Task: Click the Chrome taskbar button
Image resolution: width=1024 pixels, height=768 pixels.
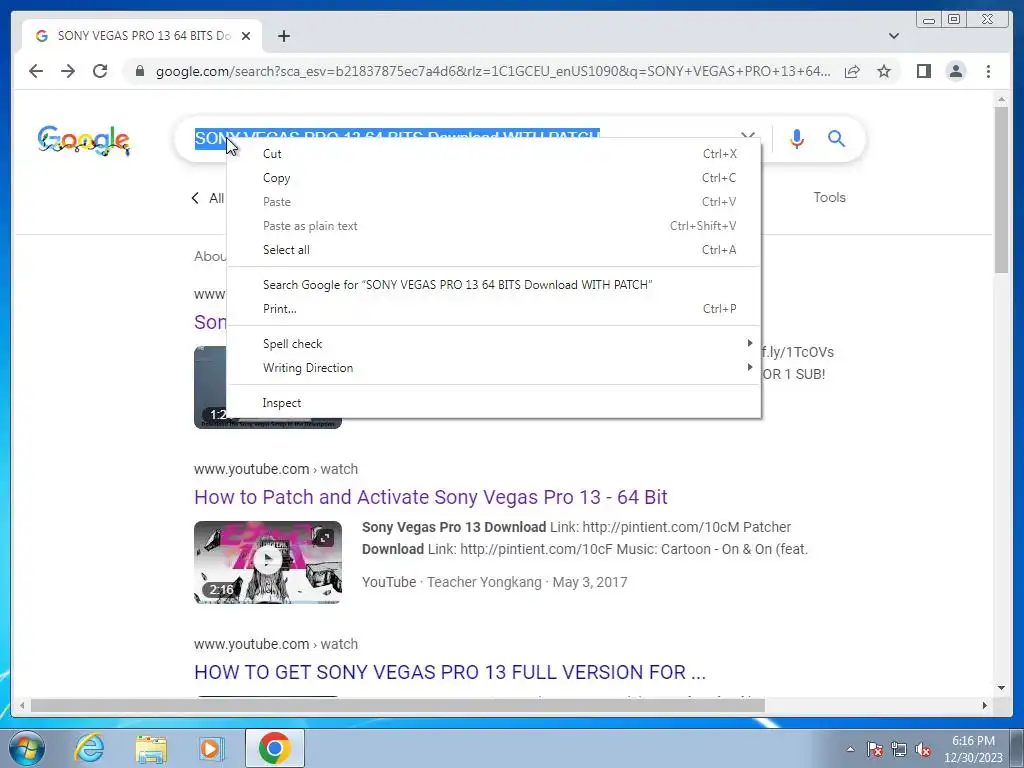Action: point(275,748)
